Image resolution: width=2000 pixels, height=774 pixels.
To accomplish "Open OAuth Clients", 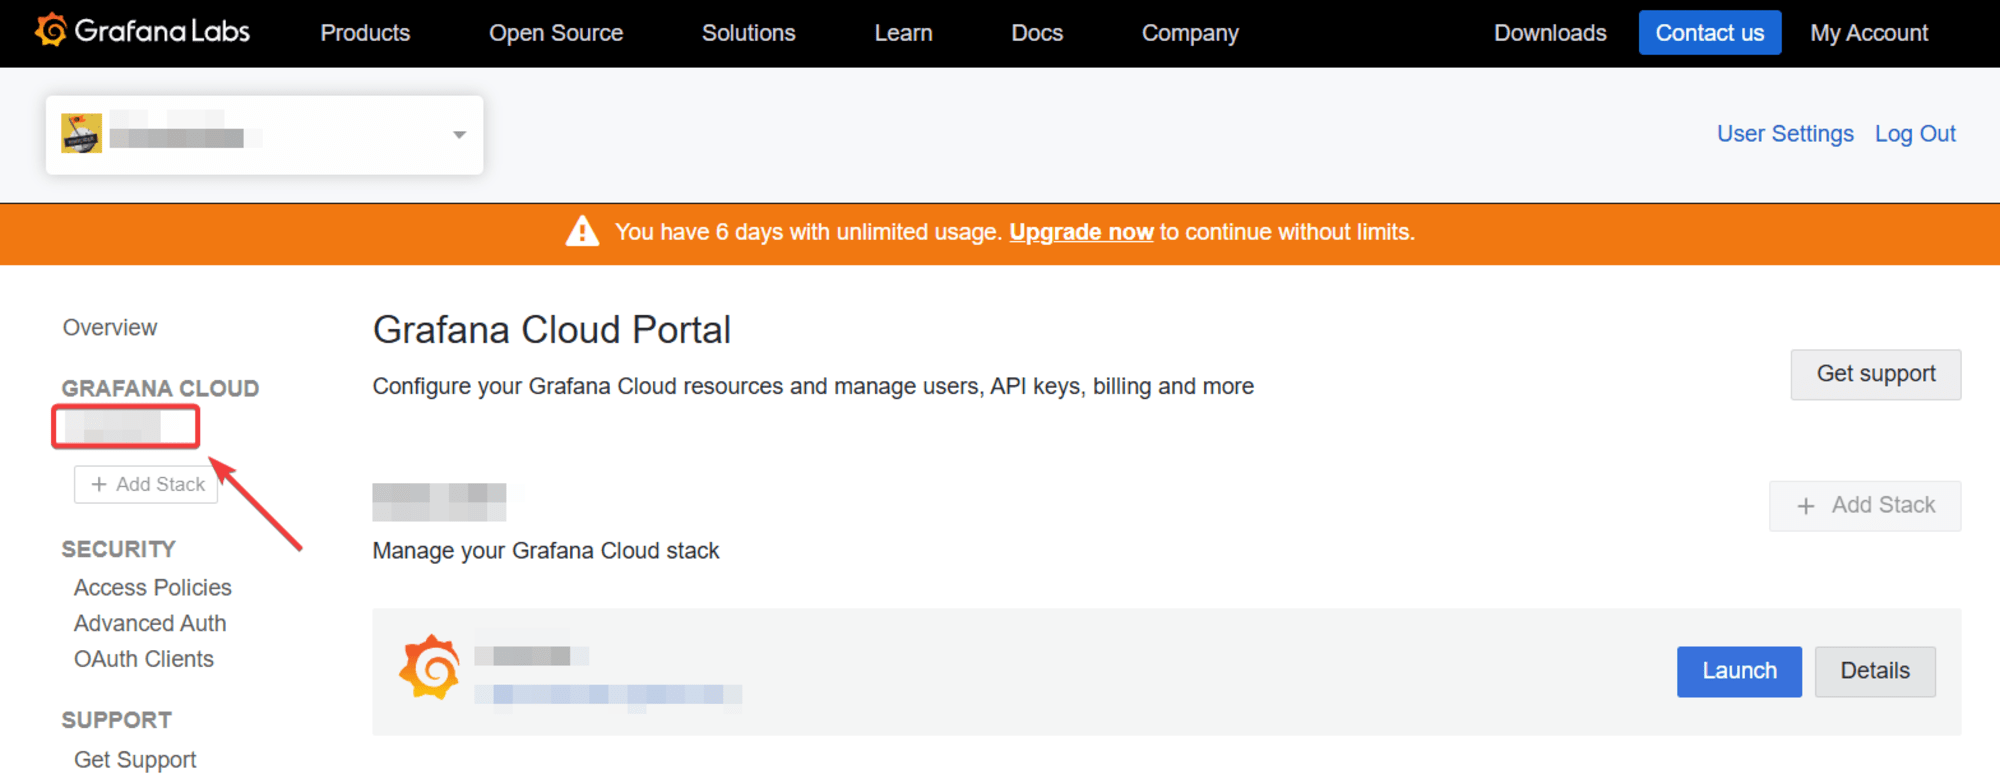I will 144,660.
